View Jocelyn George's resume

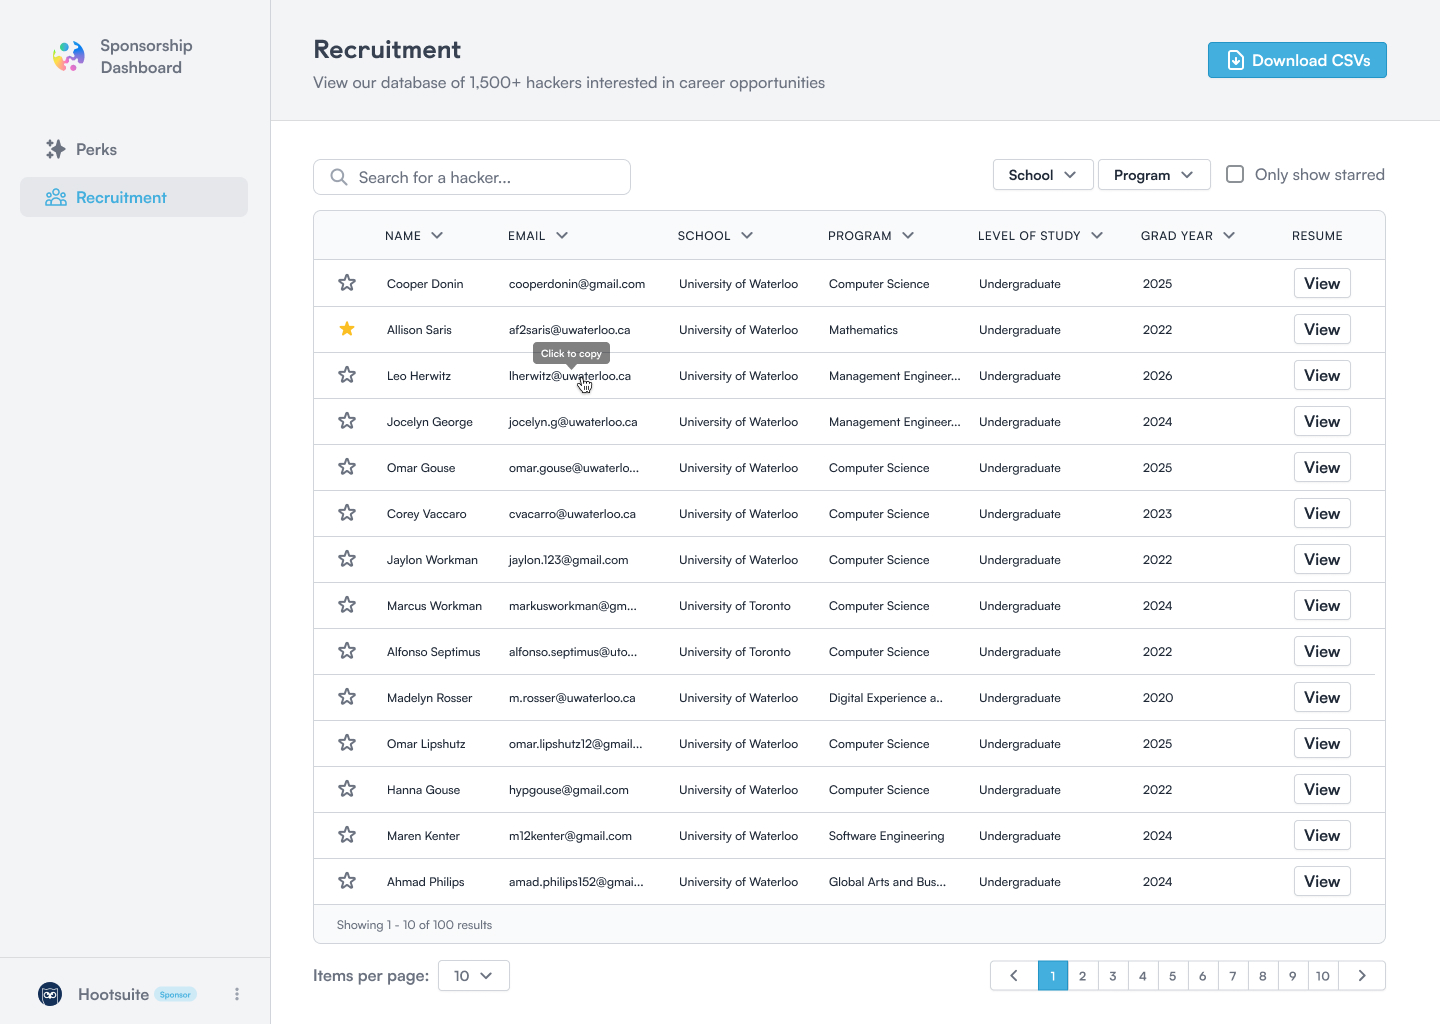[x=1321, y=421]
